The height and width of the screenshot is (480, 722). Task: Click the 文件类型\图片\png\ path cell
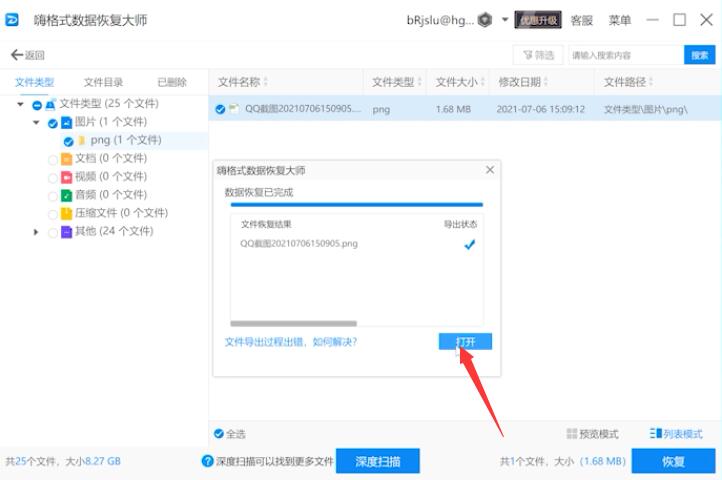(x=645, y=109)
